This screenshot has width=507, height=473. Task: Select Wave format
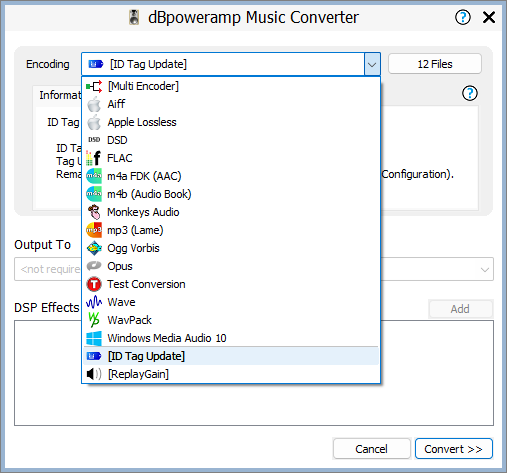[231, 302]
